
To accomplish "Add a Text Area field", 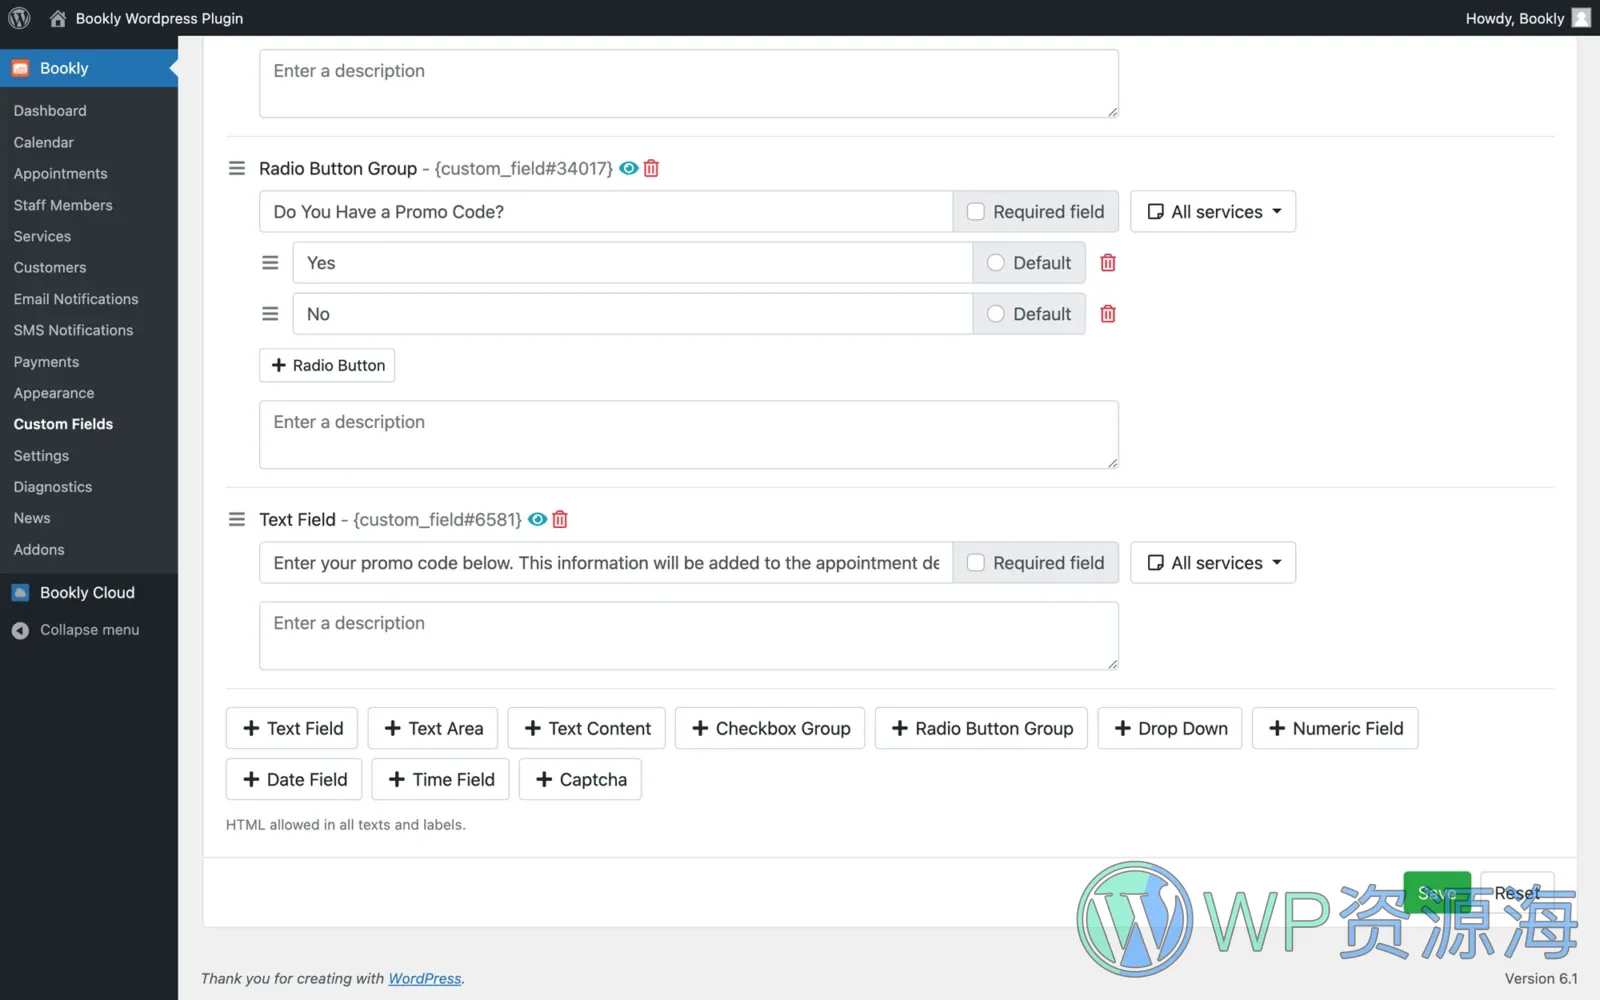I will tap(433, 728).
